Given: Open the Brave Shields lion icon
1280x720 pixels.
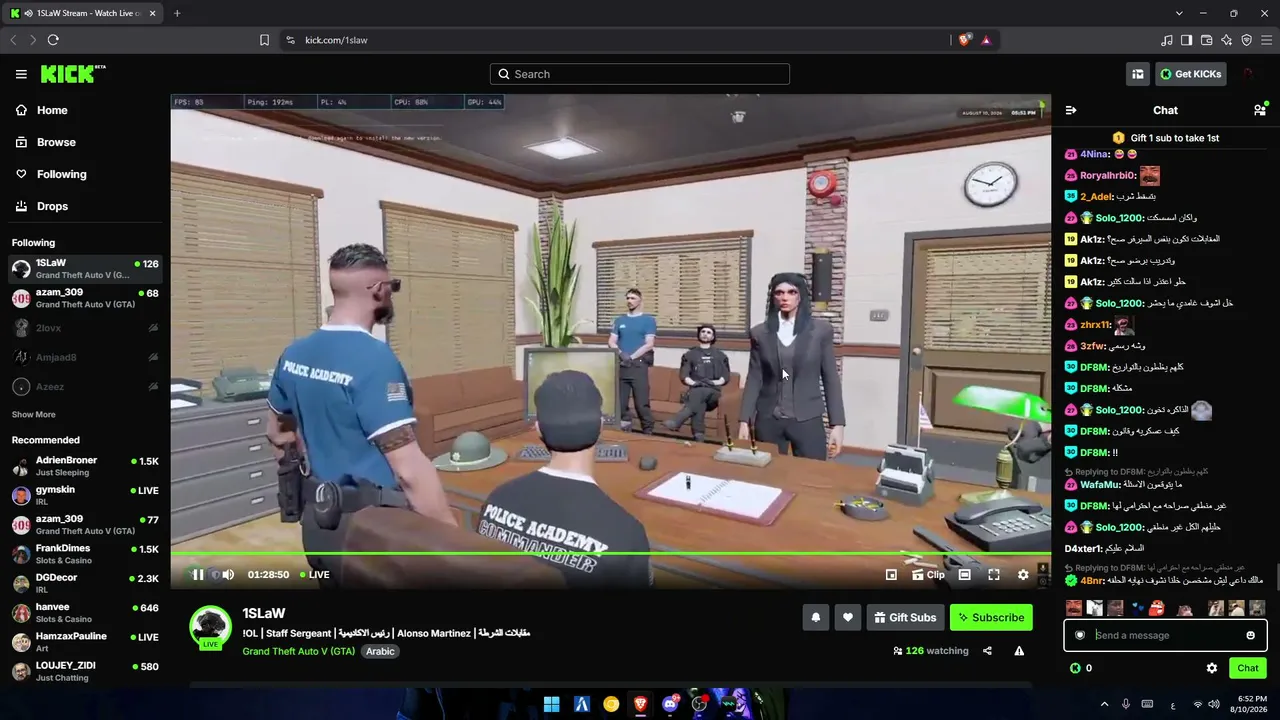Looking at the screenshot, I should click(964, 40).
